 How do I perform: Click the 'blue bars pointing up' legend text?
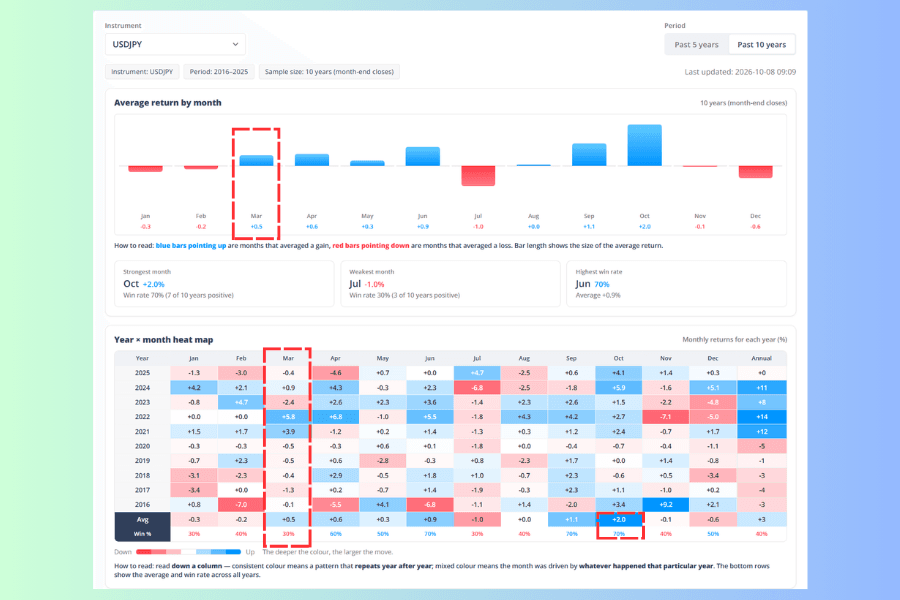[191, 246]
